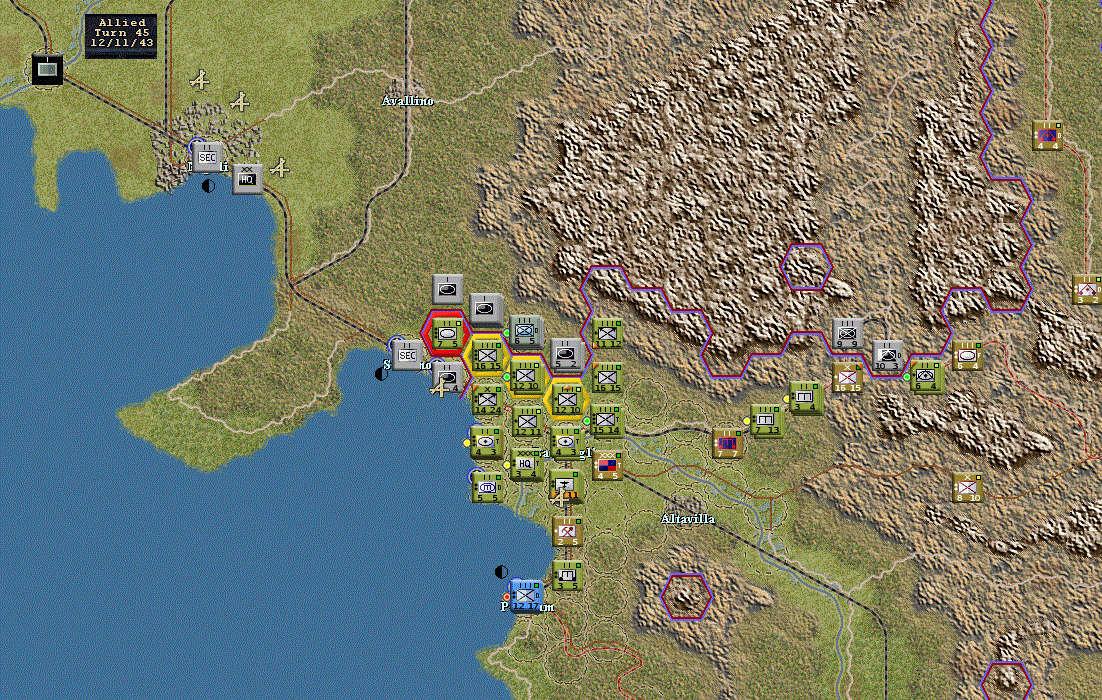Select the green armor 7-5 in red hex

pos(447,333)
